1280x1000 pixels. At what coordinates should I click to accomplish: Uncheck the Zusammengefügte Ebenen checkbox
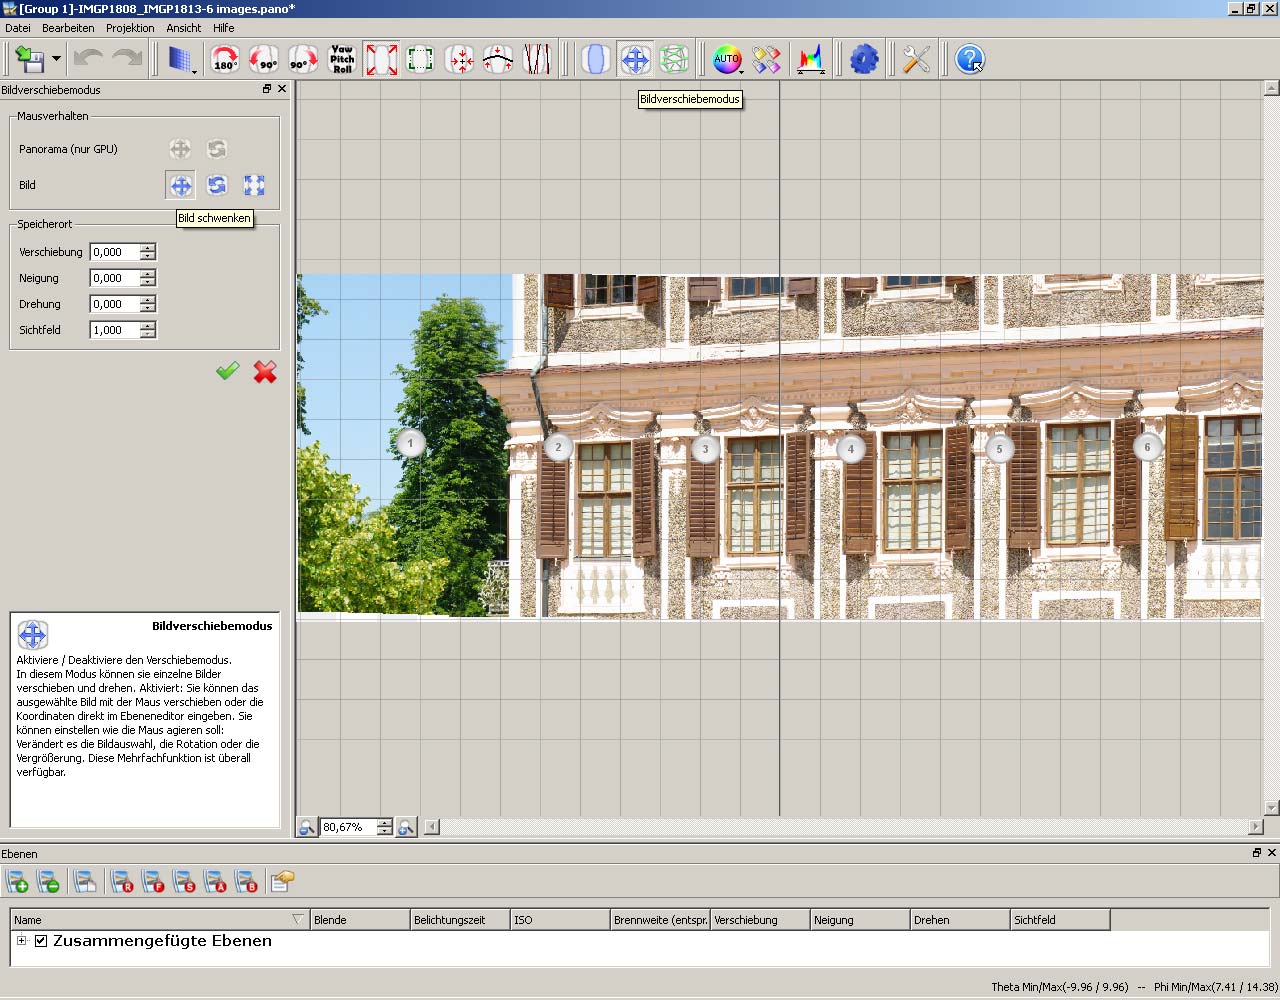[41, 941]
